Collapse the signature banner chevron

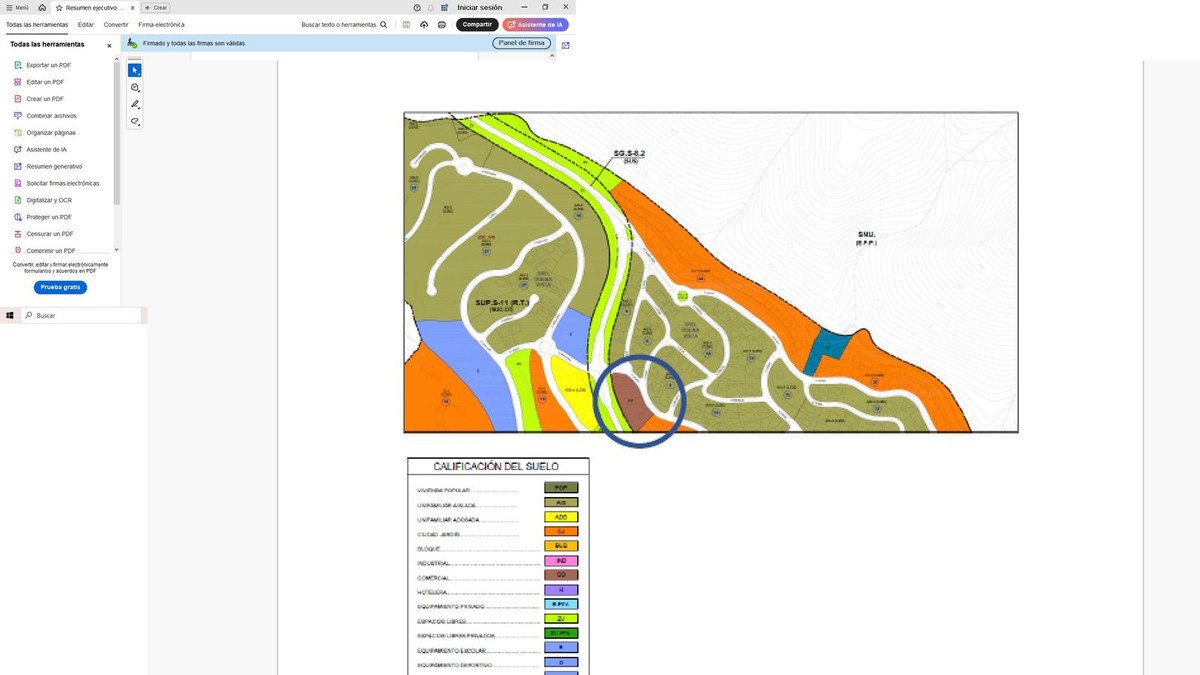coord(565,45)
